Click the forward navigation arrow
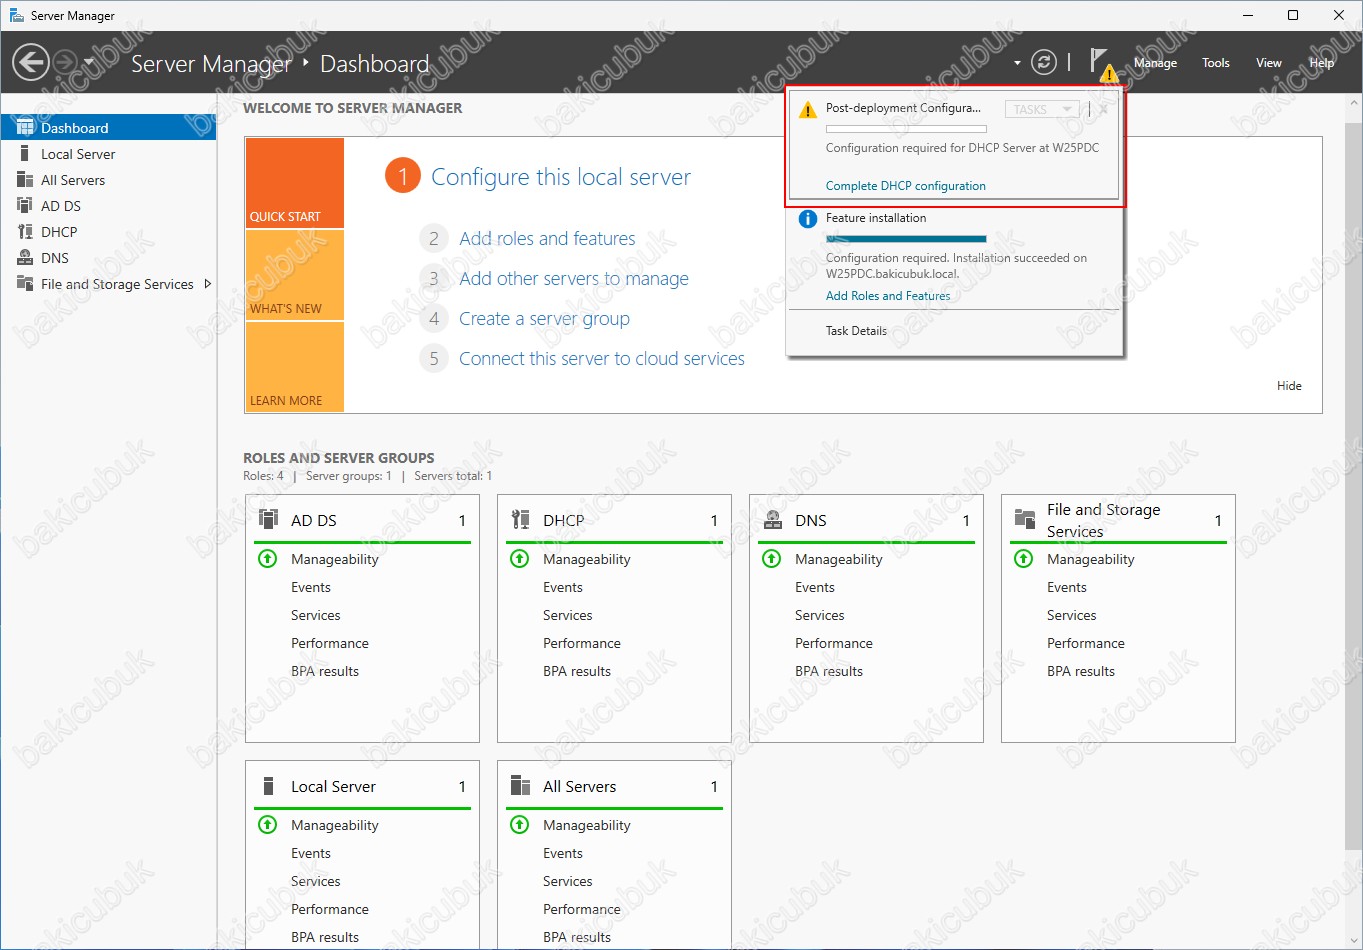The height and width of the screenshot is (950, 1363). [64, 62]
